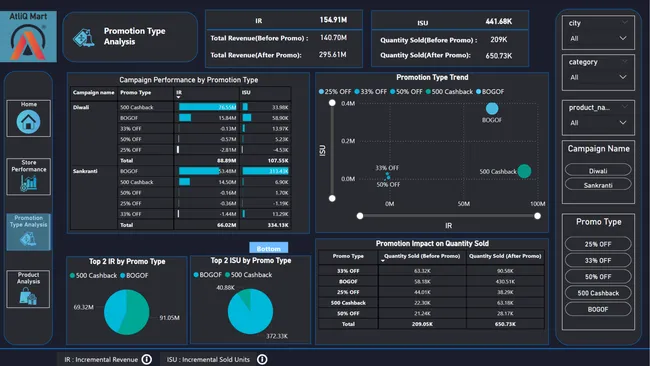Open Product Analysis shopping bag icon
The image size is (650, 366).
coord(28,296)
